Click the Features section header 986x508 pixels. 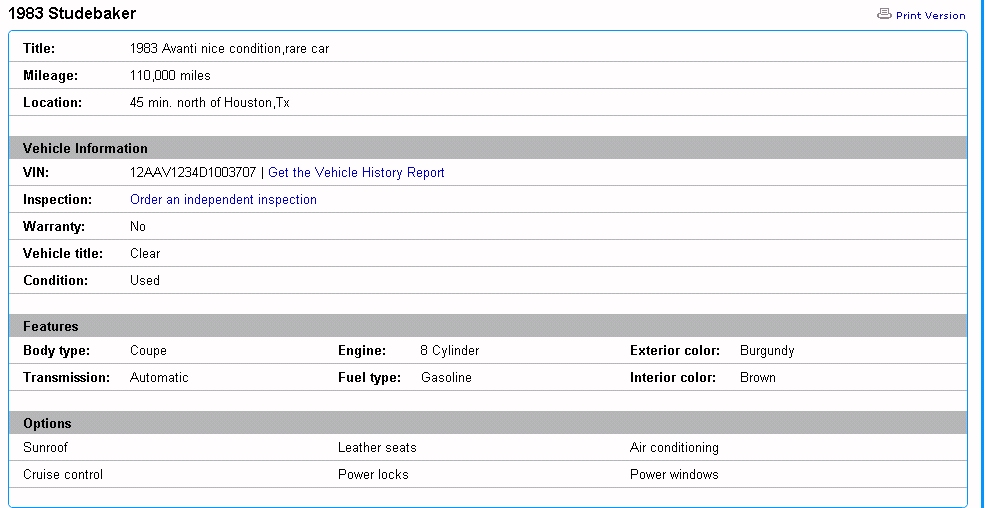point(50,326)
